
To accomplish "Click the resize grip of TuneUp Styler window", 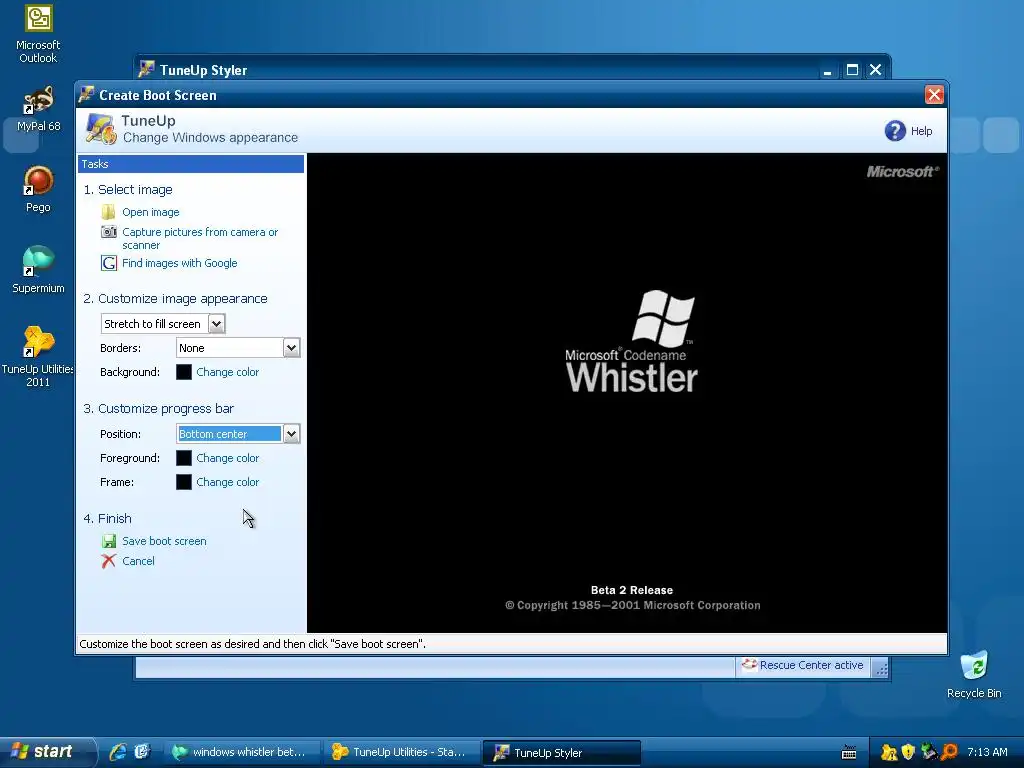I will [x=881, y=668].
